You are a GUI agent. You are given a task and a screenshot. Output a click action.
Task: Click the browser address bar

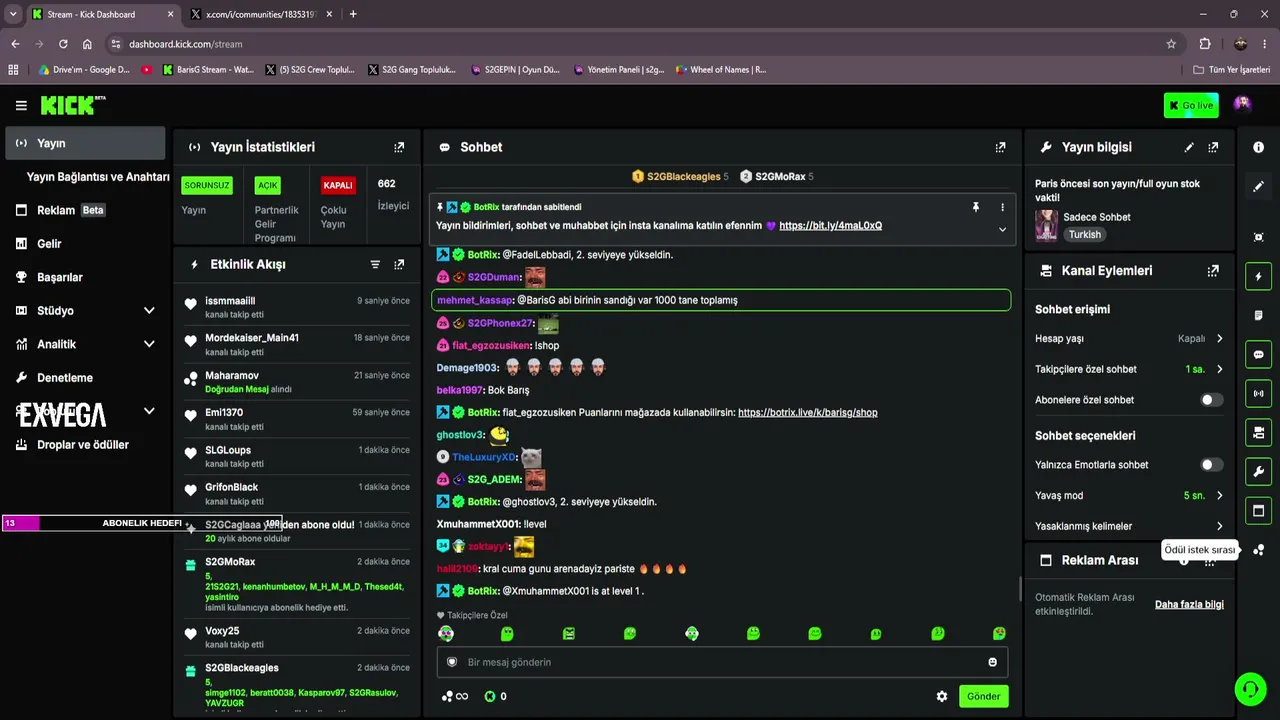pos(640,44)
